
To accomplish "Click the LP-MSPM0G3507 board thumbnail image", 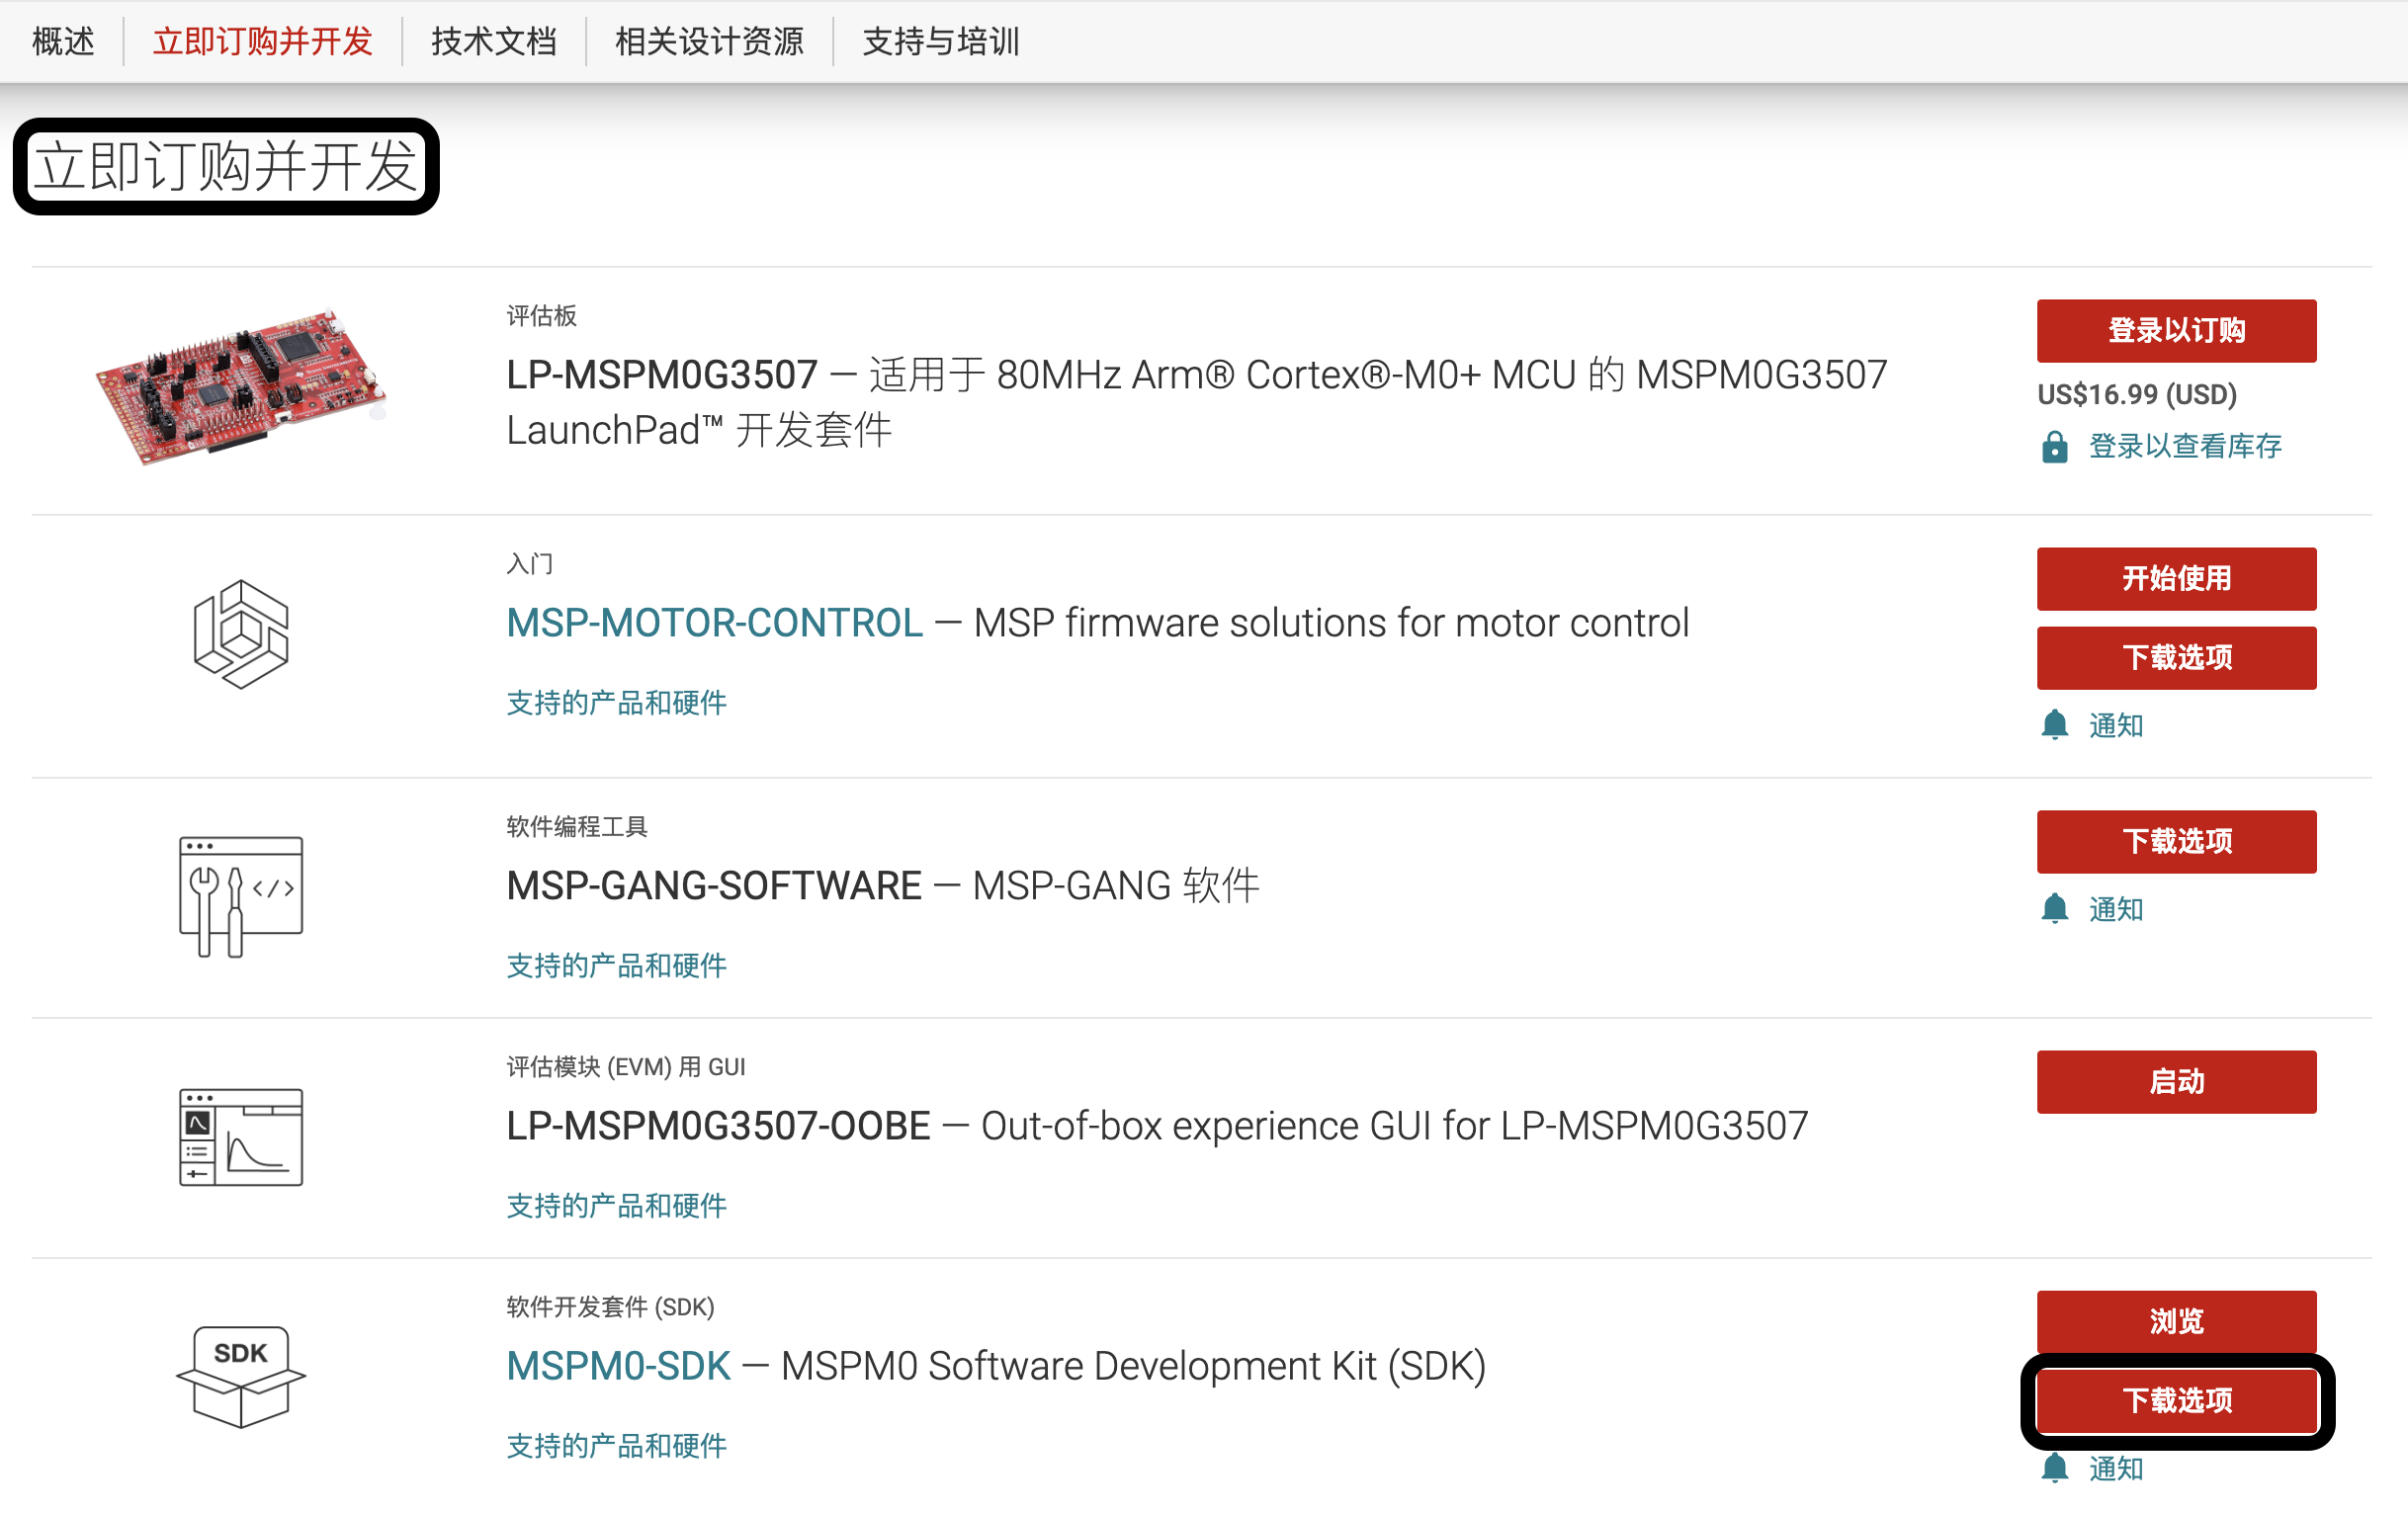I will 241,386.
